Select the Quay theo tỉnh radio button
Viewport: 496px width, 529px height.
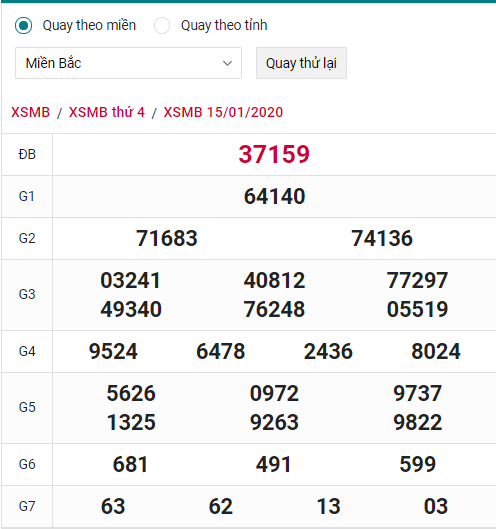click(x=162, y=26)
